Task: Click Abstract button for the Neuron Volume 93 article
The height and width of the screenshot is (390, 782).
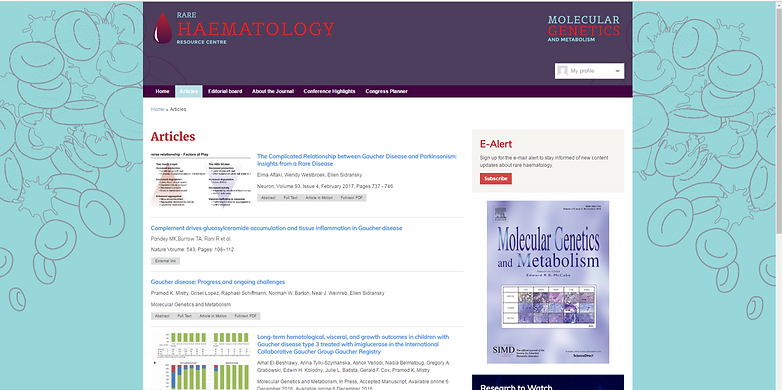Action: tap(268, 198)
